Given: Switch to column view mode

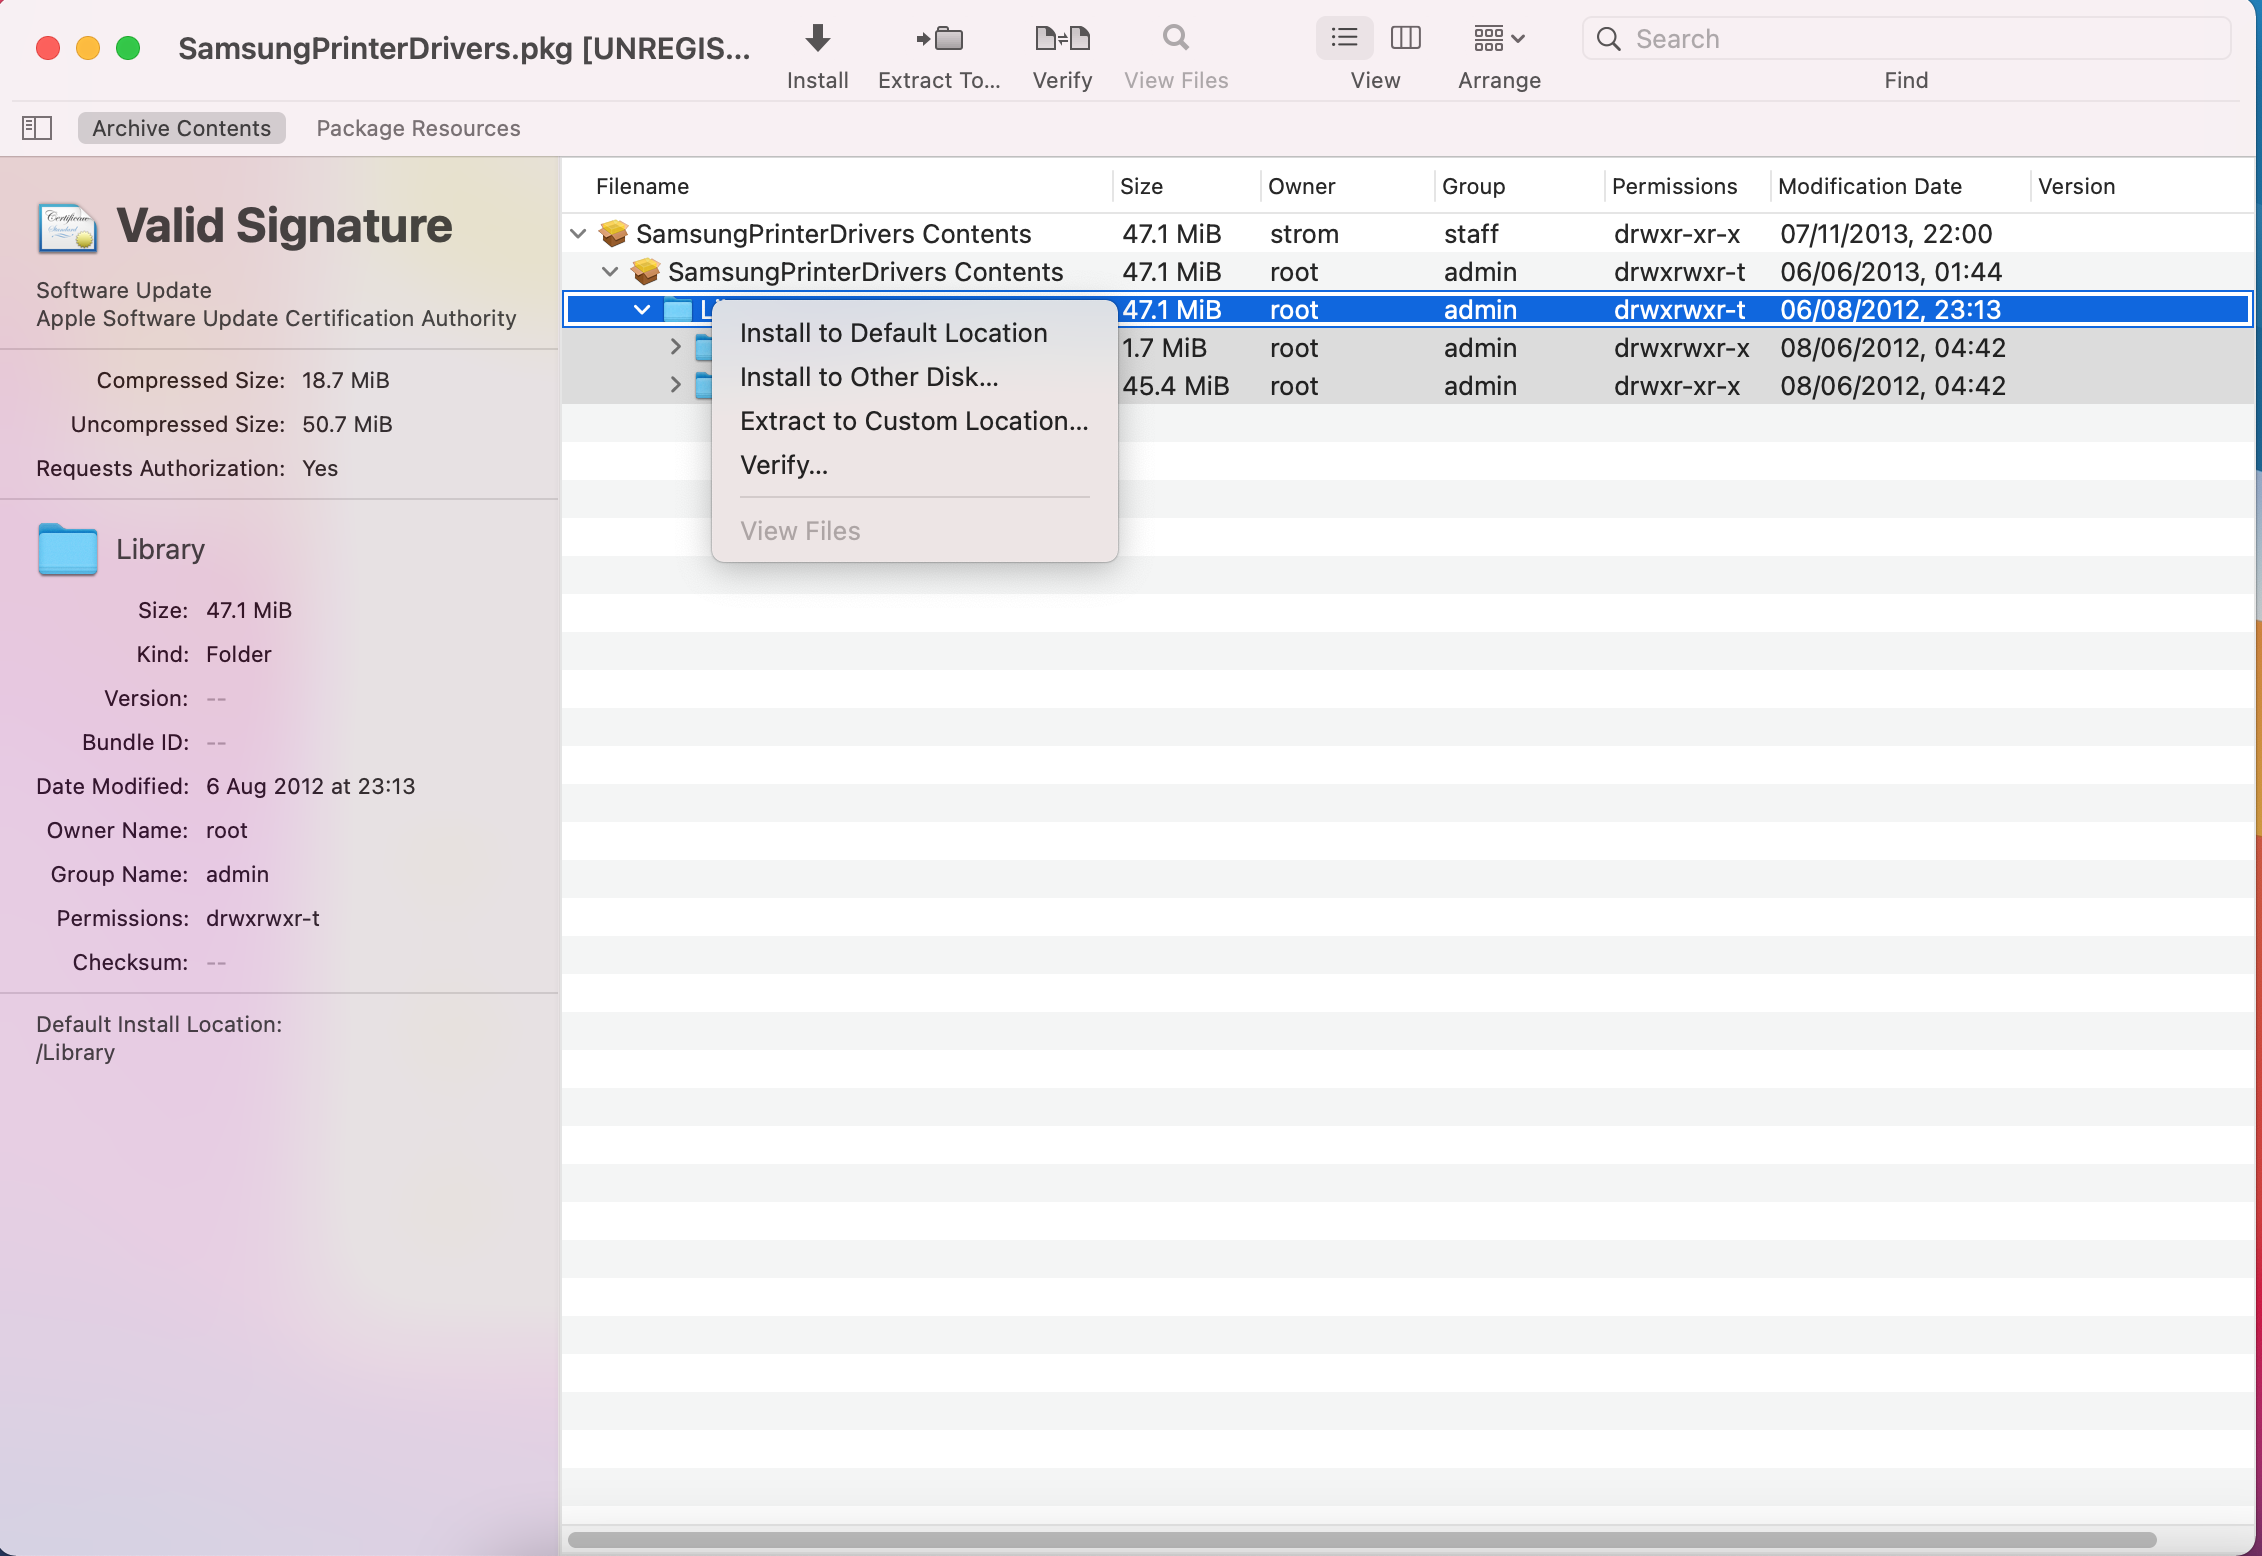Looking at the screenshot, I should tap(1405, 38).
